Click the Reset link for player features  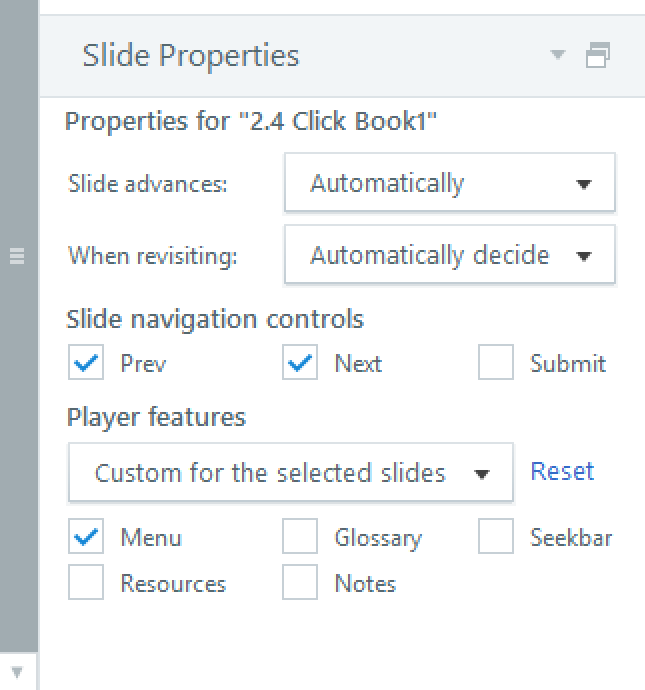pos(562,471)
